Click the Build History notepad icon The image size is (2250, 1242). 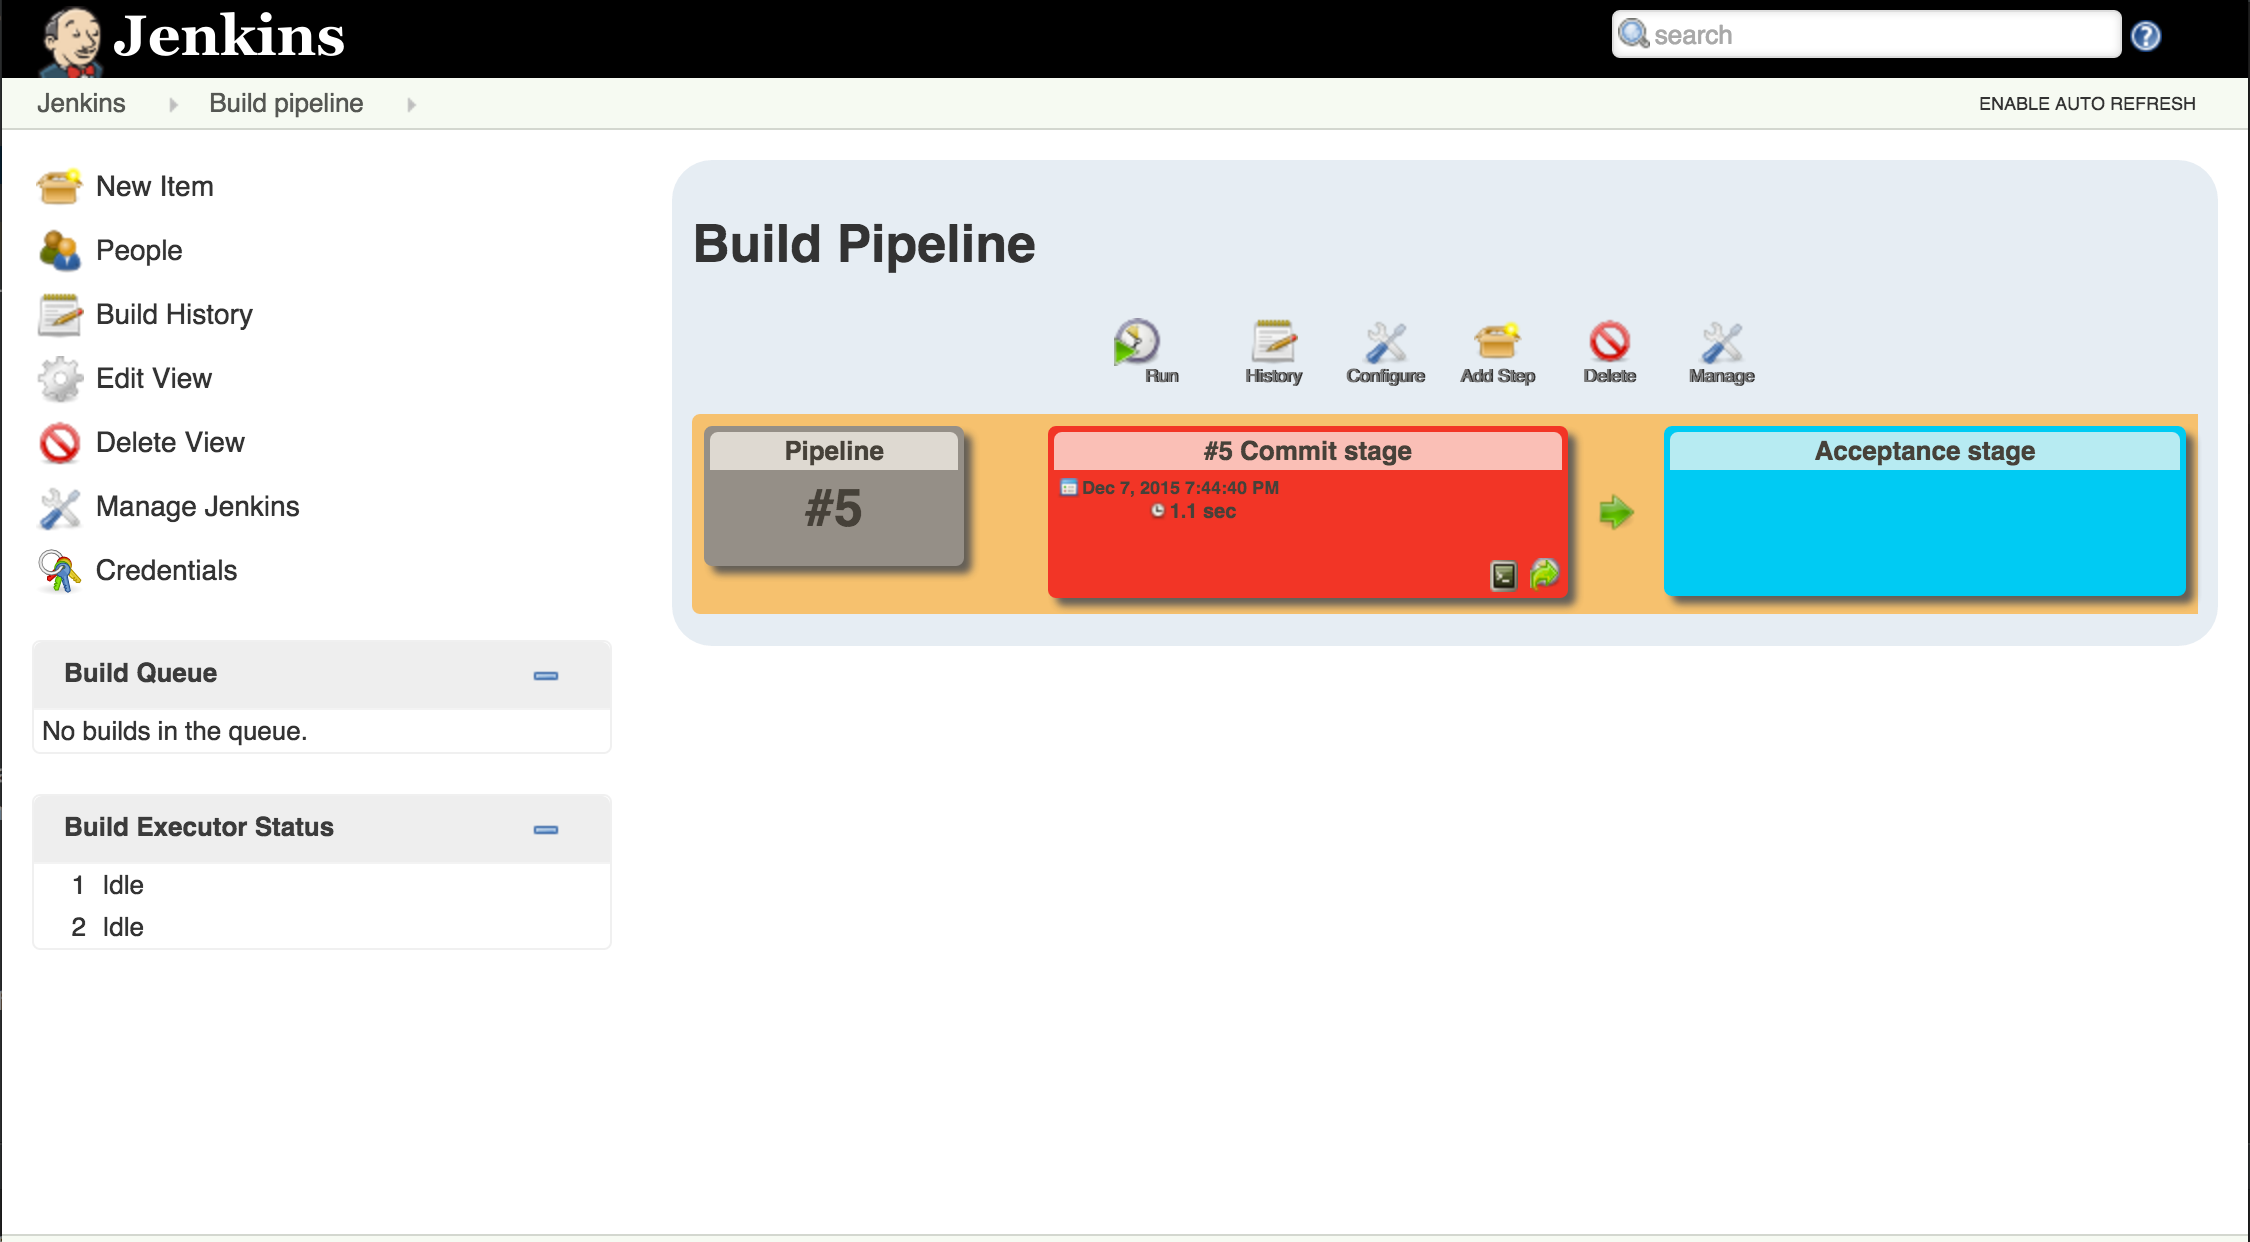pyautogui.click(x=59, y=314)
